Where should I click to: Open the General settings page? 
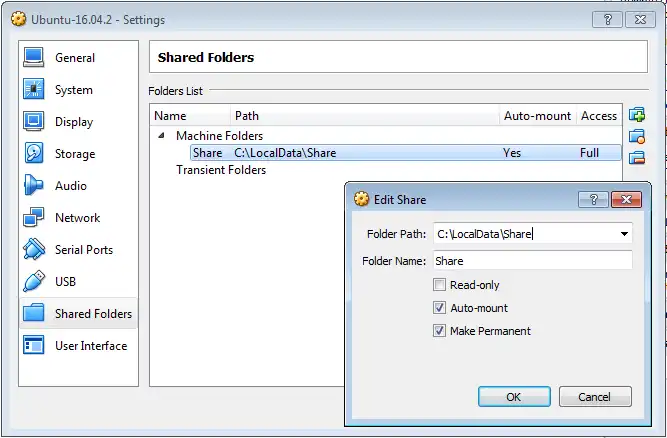tap(79, 57)
